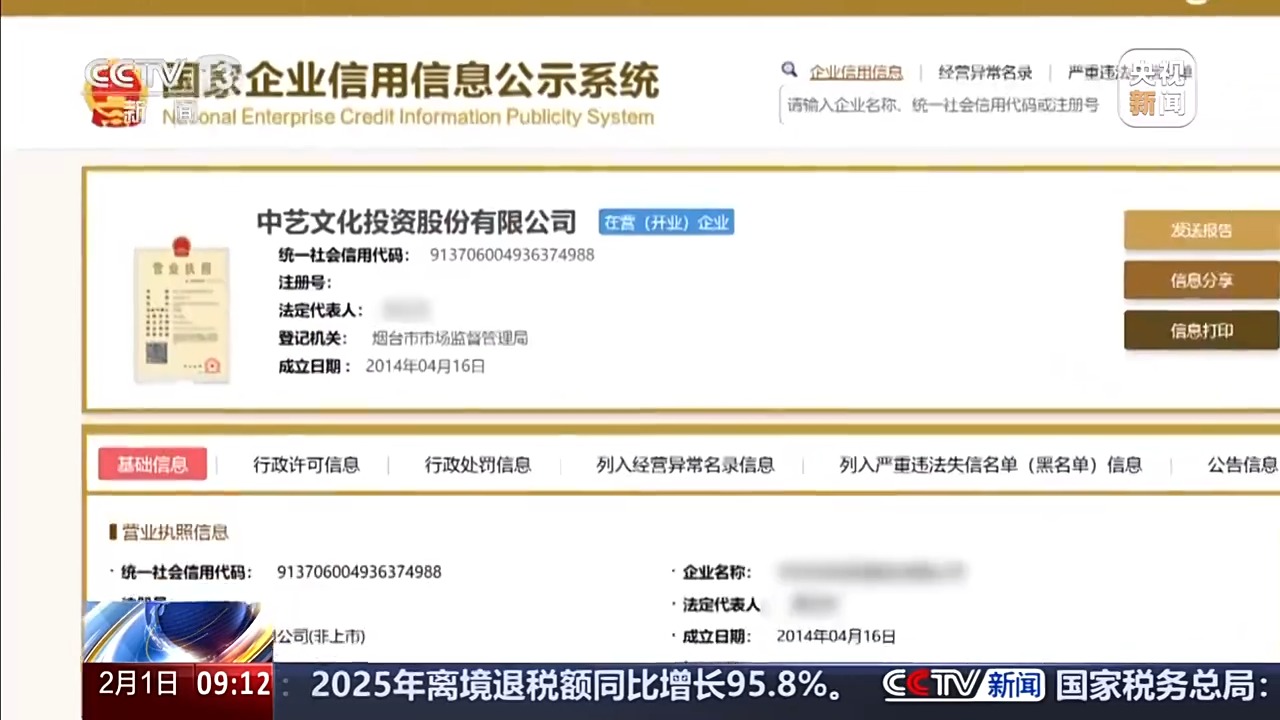Select the 经营异常名录 search category

coord(985,72)
